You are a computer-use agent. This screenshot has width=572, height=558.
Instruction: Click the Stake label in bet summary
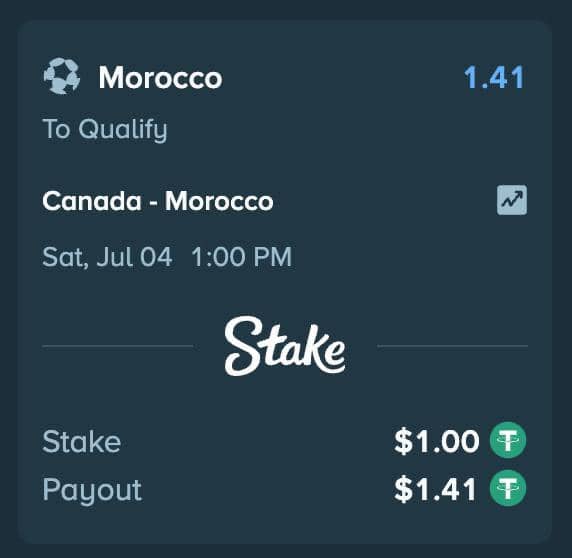[x=82, y=442]
